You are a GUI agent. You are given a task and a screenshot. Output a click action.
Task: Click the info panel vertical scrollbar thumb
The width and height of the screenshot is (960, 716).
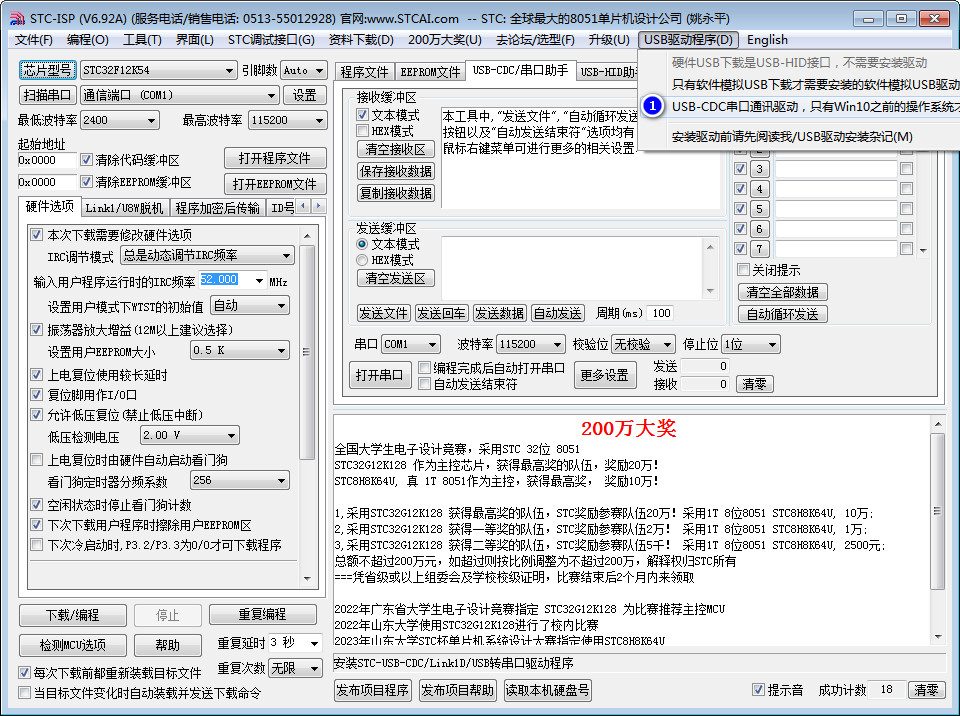[x=937, y=511]
